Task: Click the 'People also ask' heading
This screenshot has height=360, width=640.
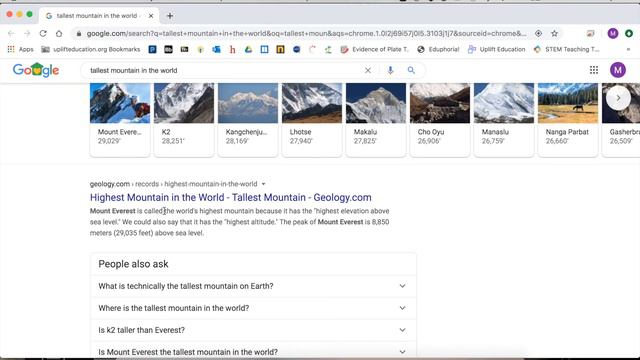Action: [133, 264]
